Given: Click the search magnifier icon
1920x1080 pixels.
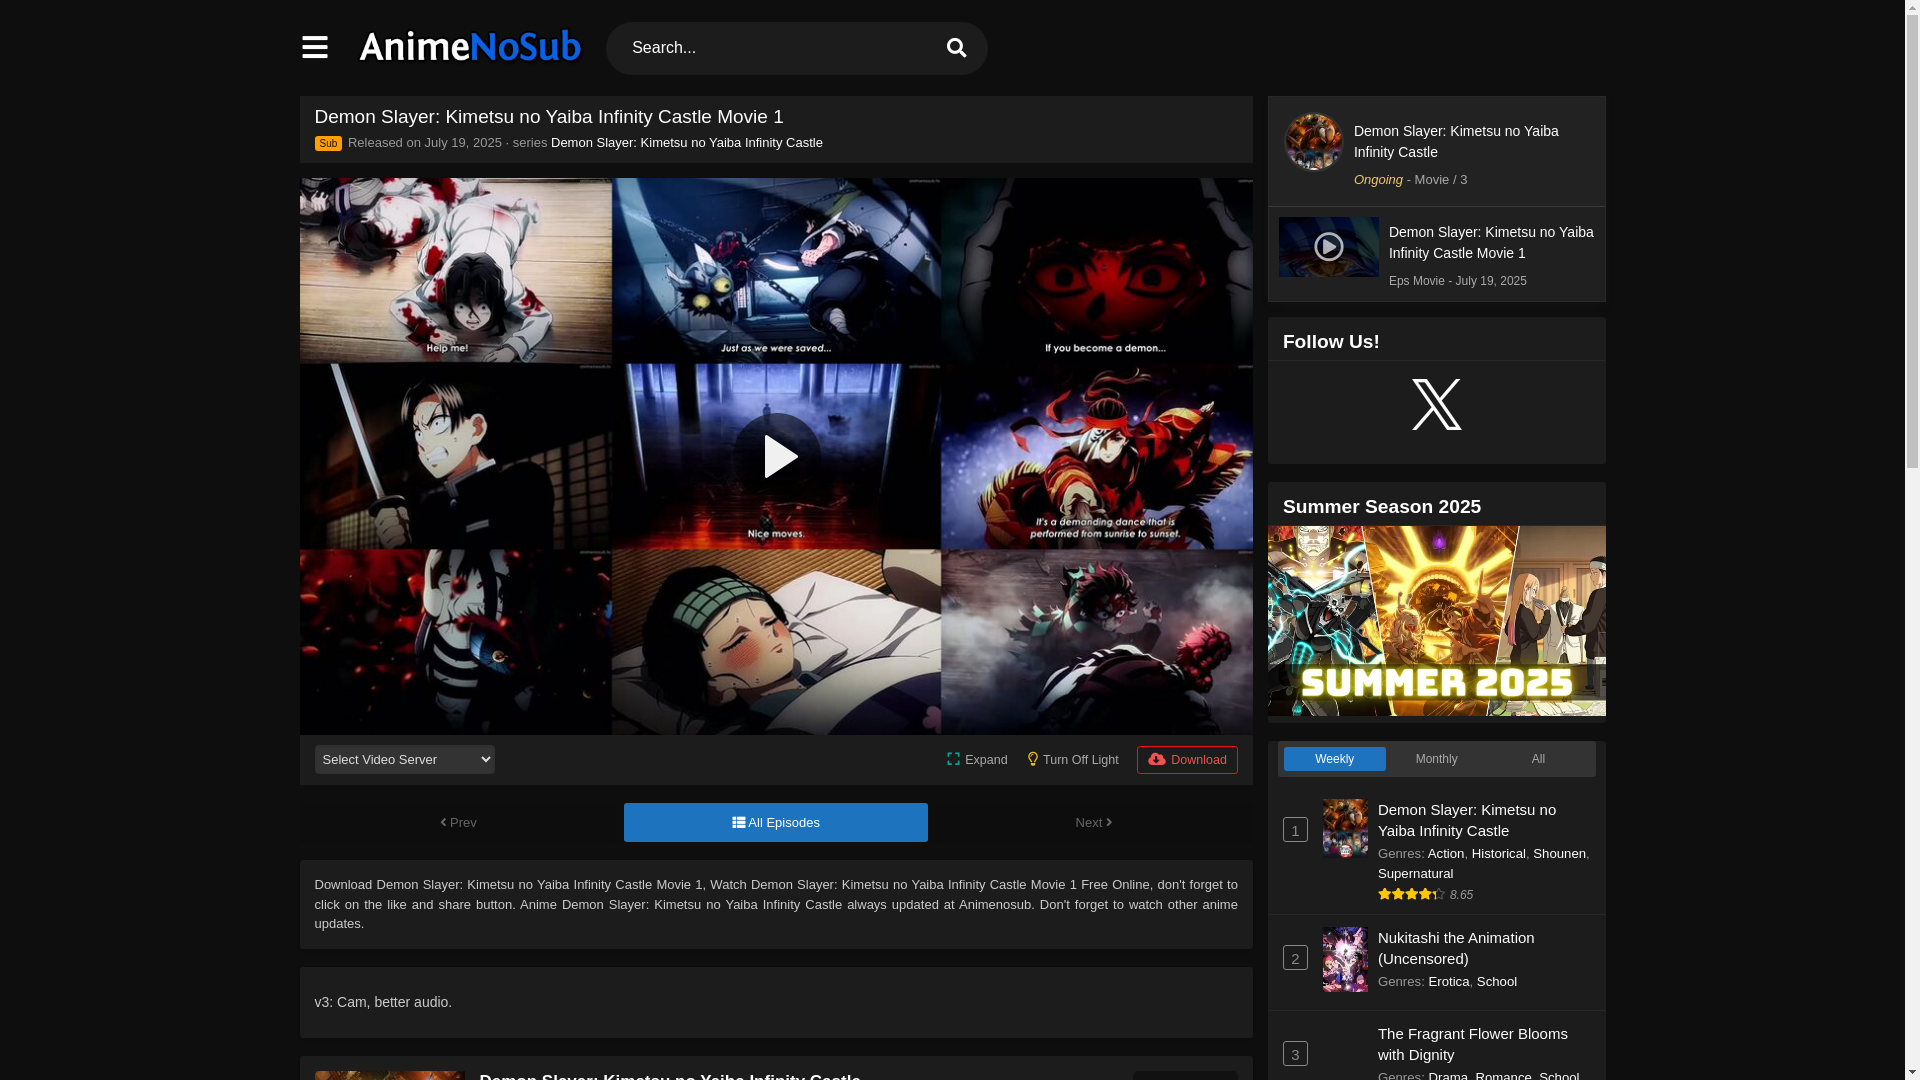Looking at the screenshot, I should point(956,47).
